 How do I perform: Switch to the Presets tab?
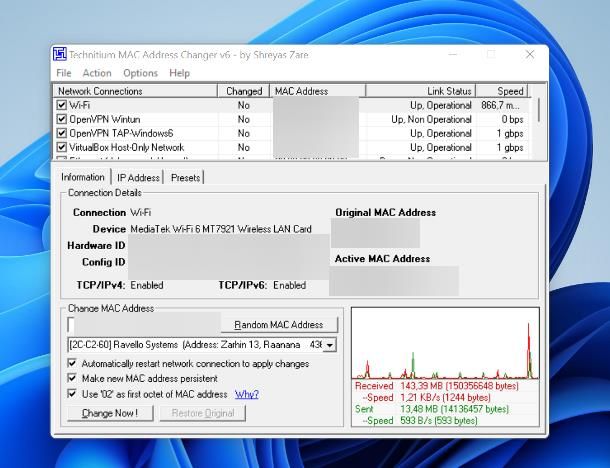[185, 178]
